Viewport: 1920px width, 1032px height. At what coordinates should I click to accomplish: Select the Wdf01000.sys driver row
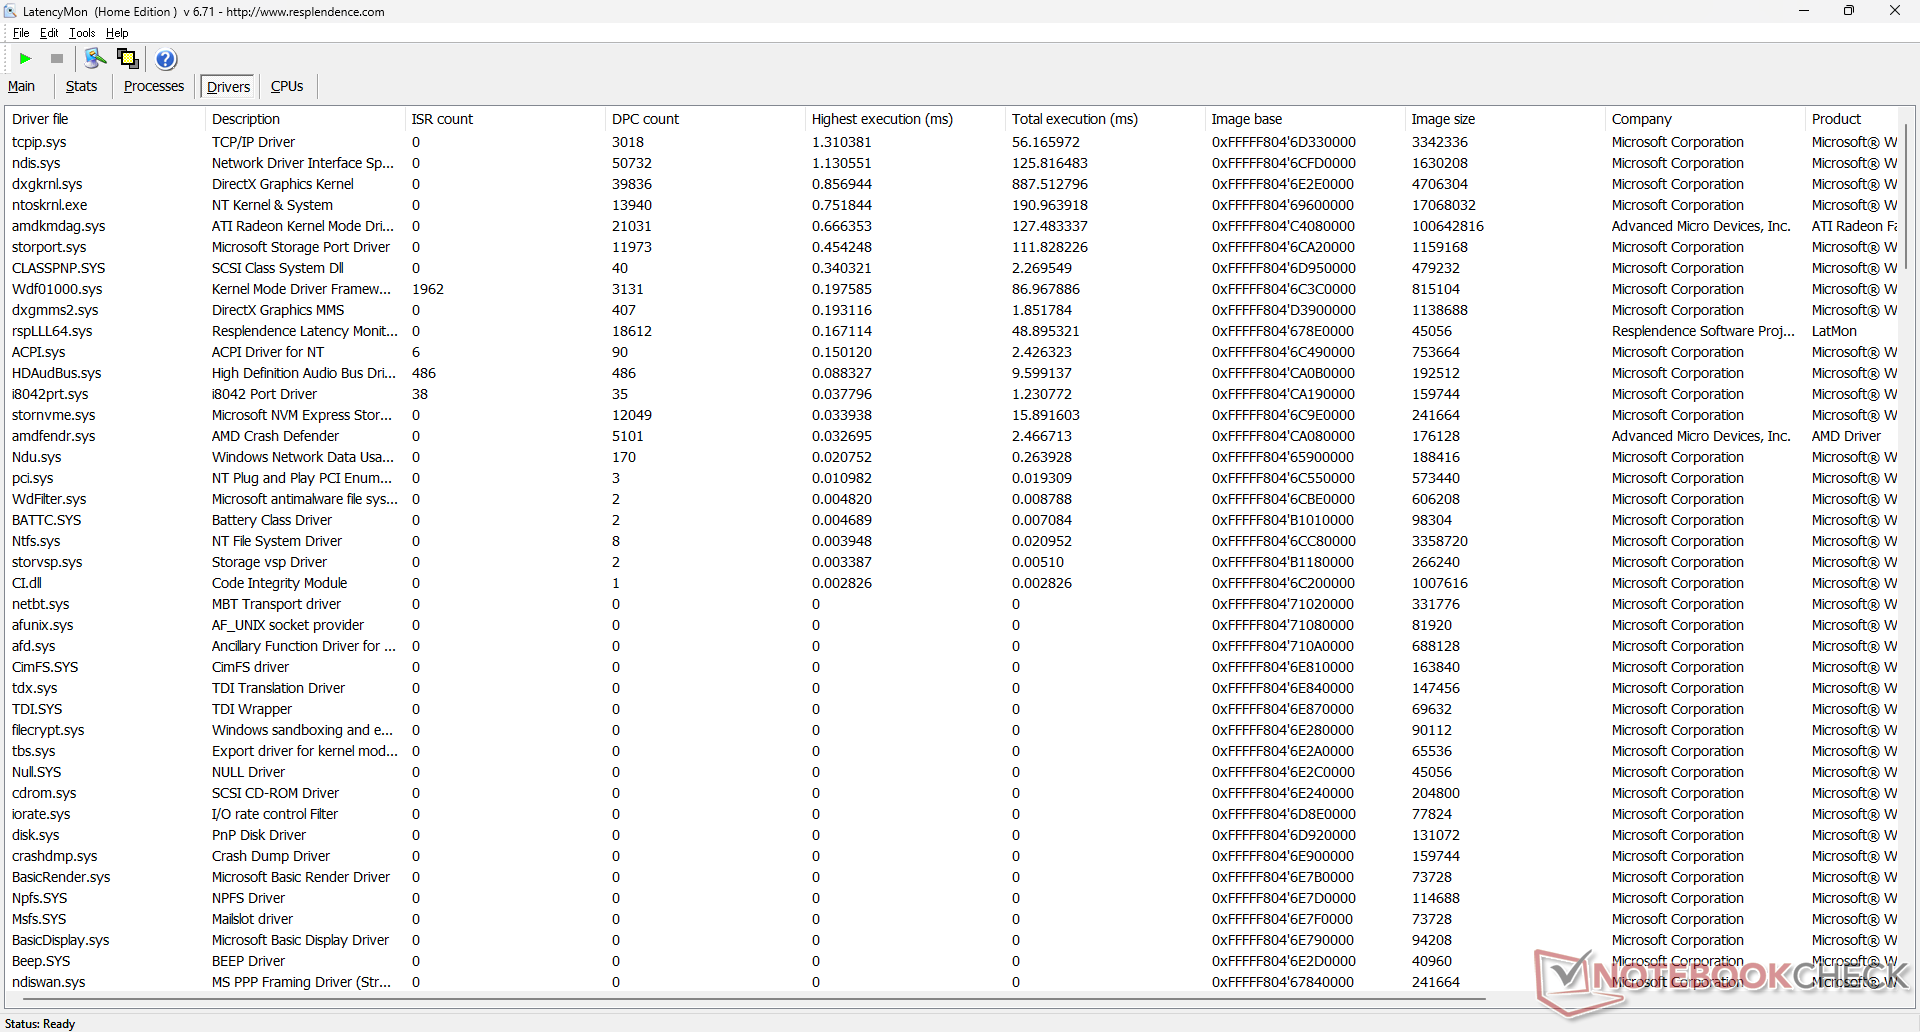(x=953, y=289)
